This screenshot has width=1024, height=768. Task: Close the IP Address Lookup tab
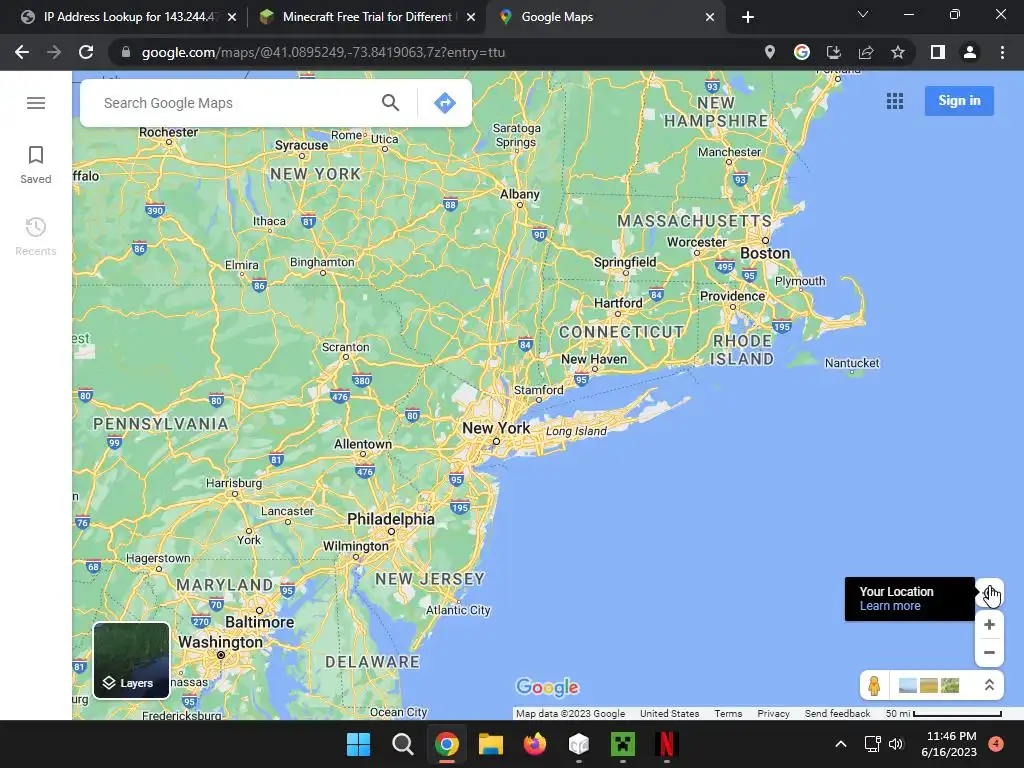tap(232, 17)
